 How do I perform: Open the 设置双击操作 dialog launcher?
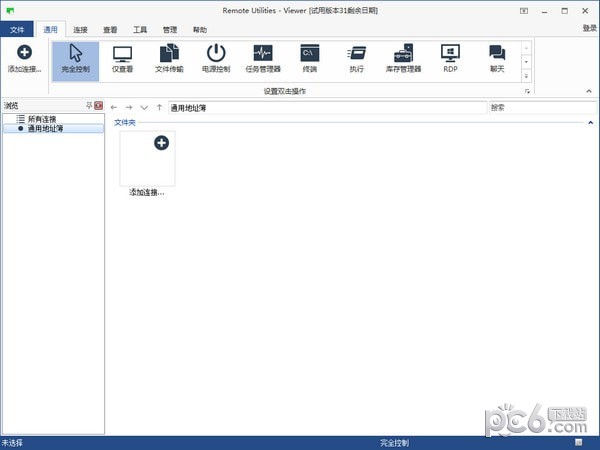(x=527, y=91)
